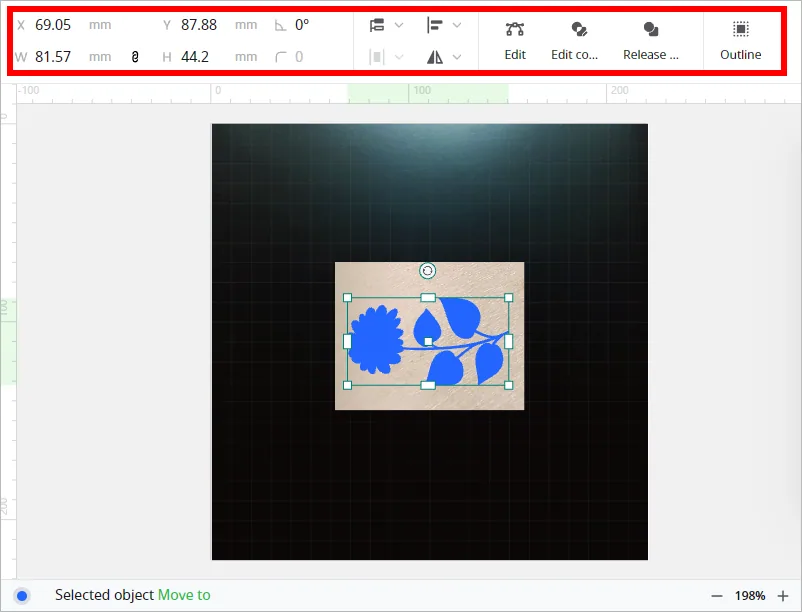Click the green Move to link

click(184, 595)
